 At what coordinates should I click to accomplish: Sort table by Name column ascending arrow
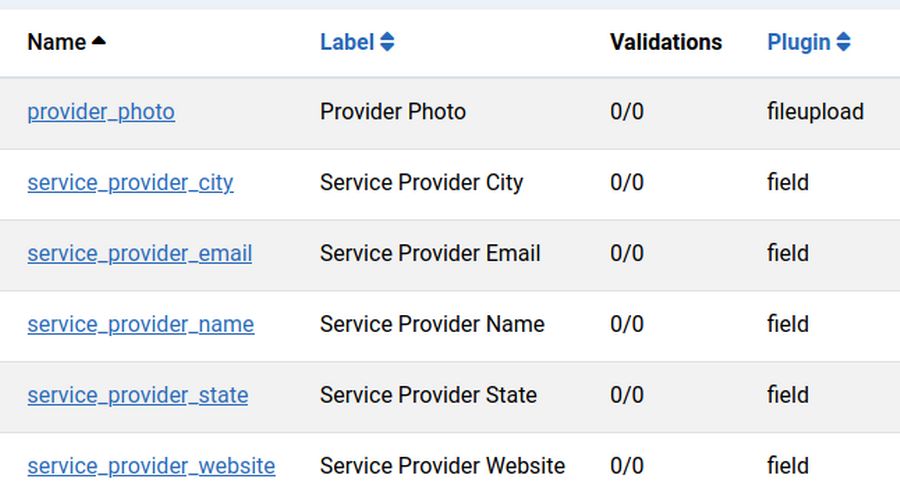[98, 42]
